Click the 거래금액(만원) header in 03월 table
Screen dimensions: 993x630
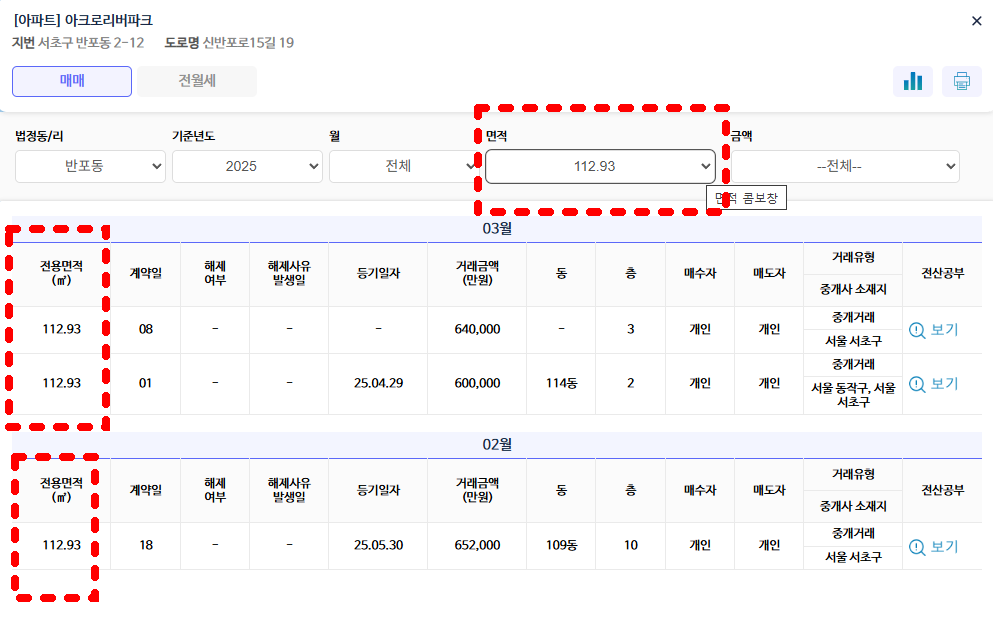[478, 274]
